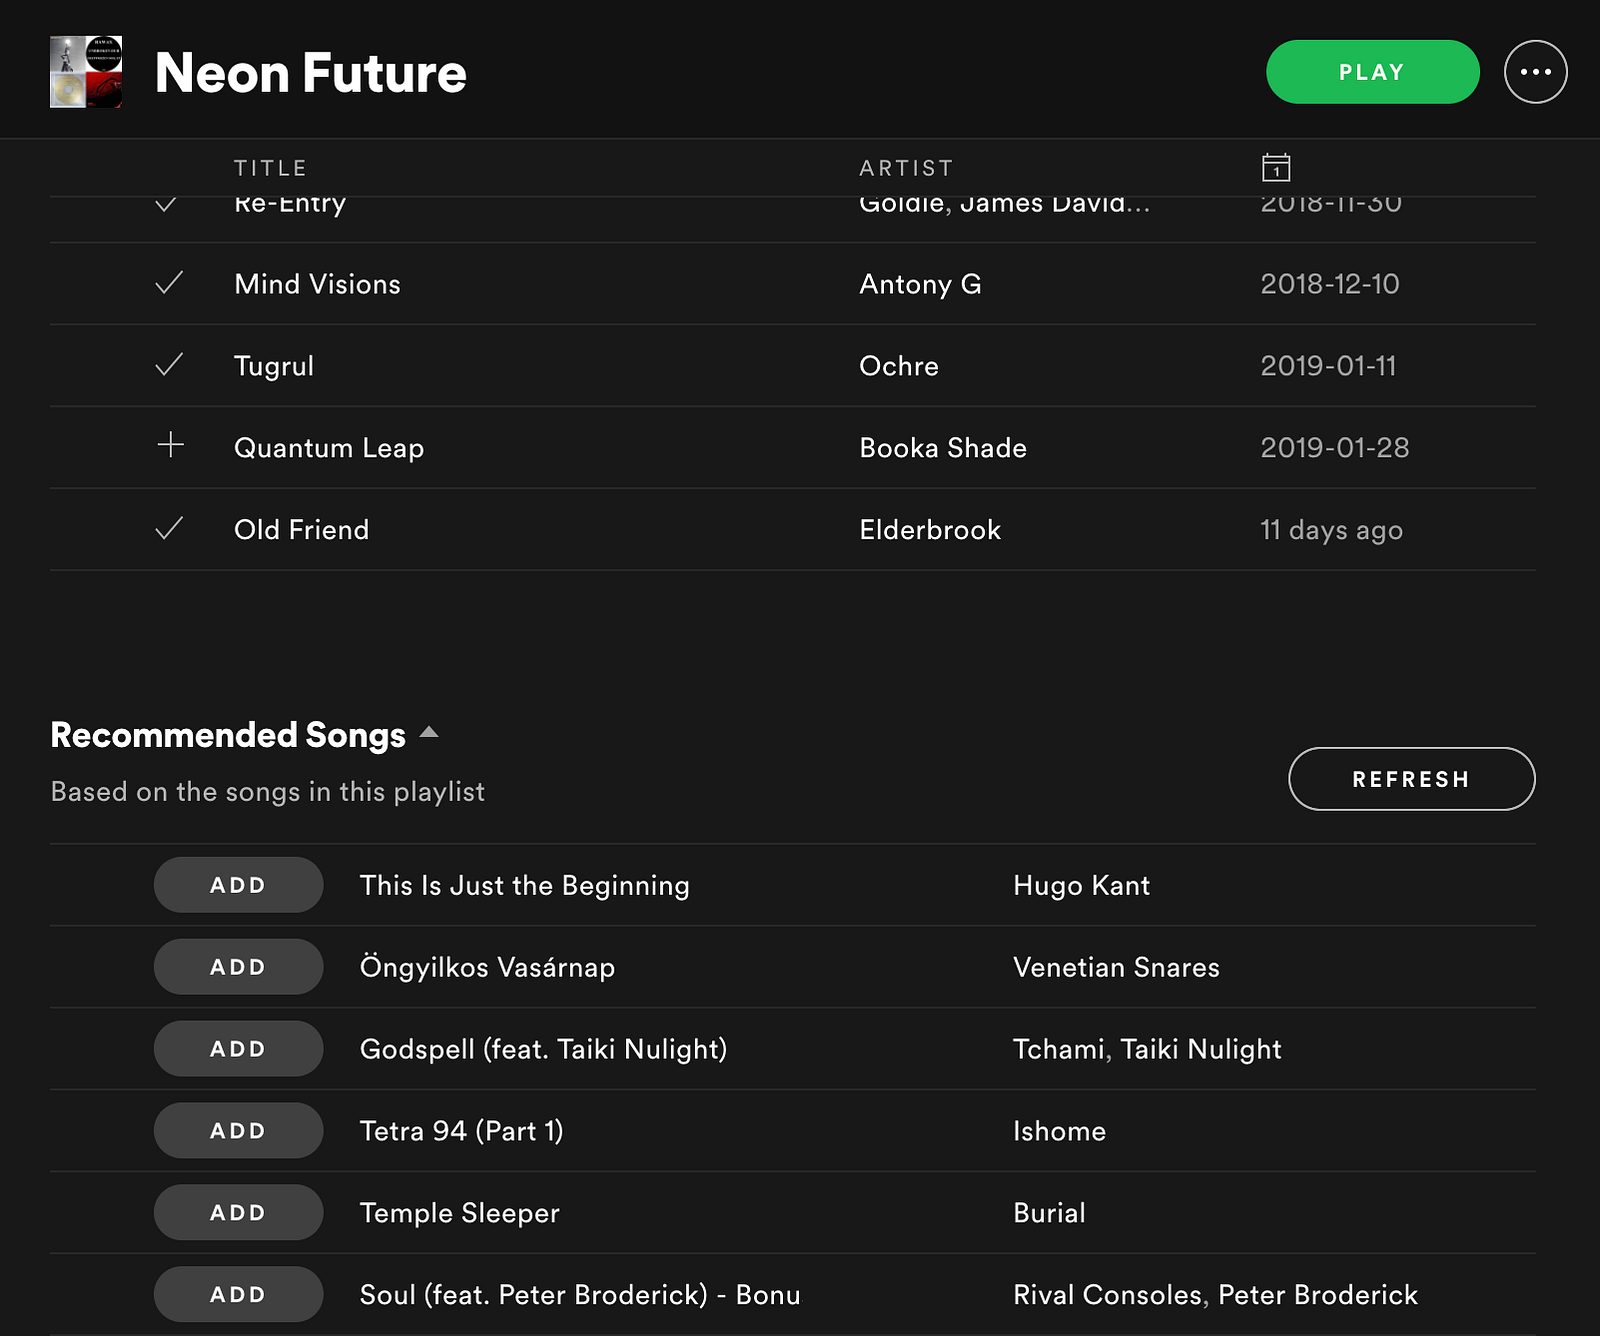
Task: Add Quantum Leap to library with plus icon
Action: click(171, 445)
